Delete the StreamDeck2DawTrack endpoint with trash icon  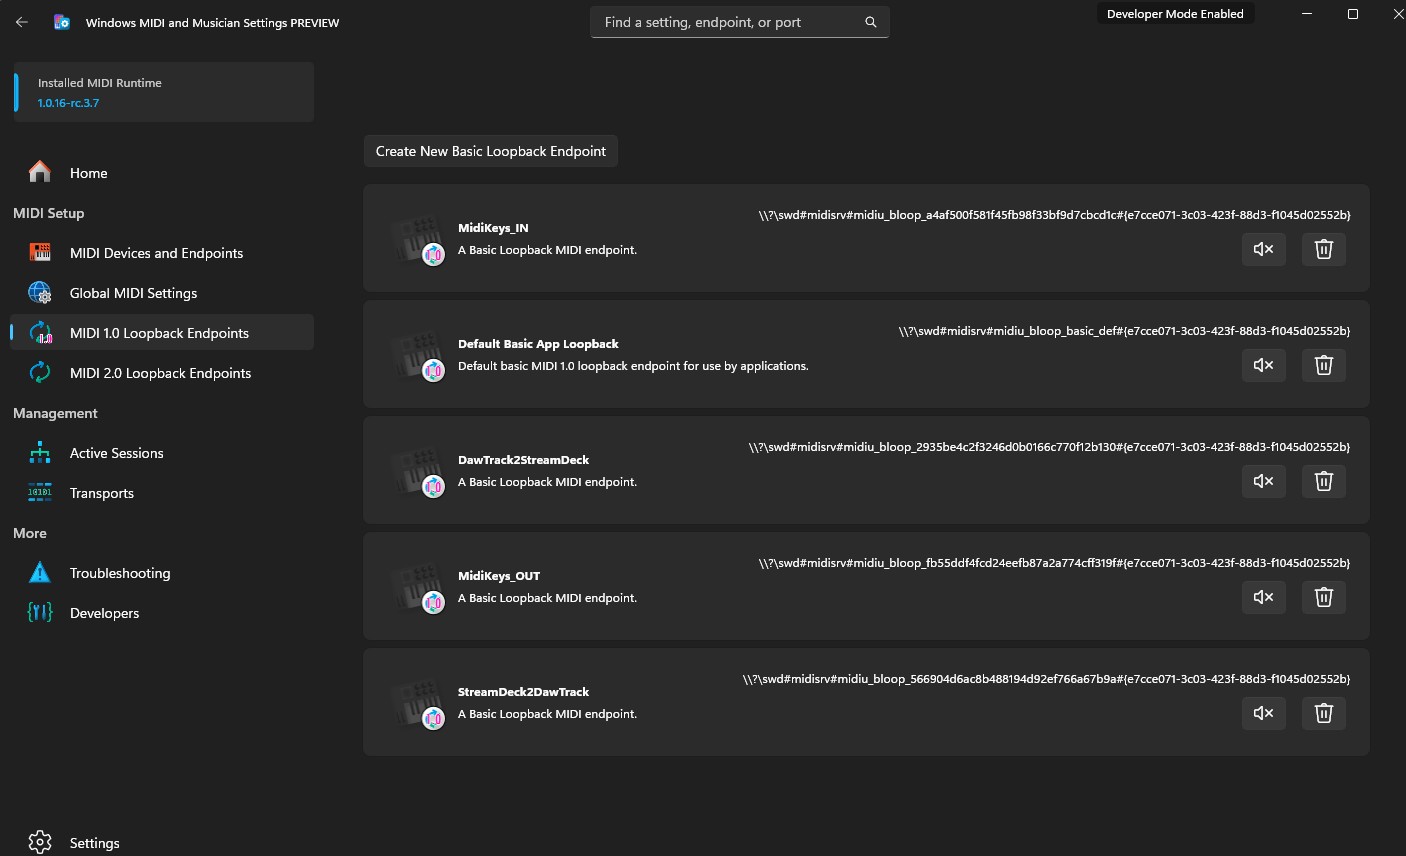1323,713
